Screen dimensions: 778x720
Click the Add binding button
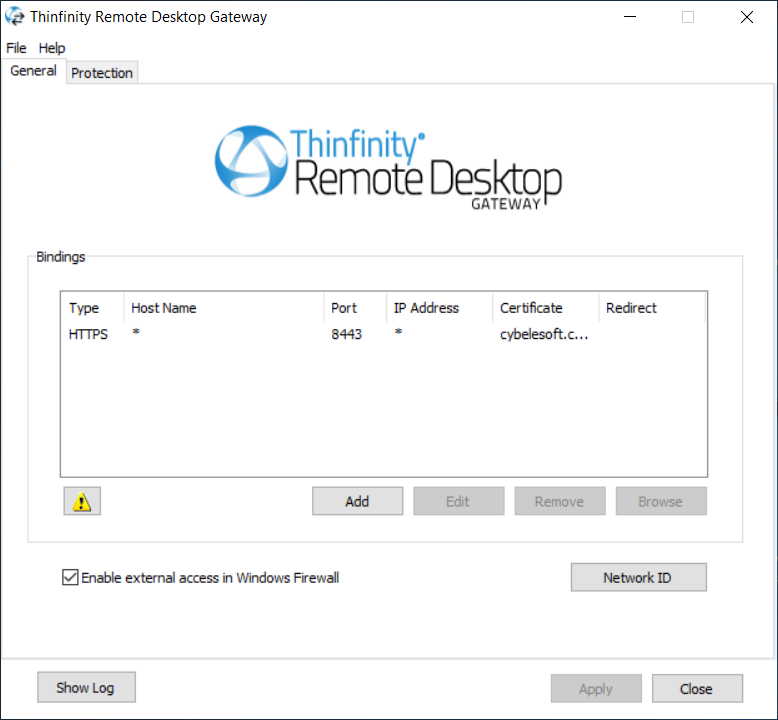pyautogui.click(x=357, y=501)
